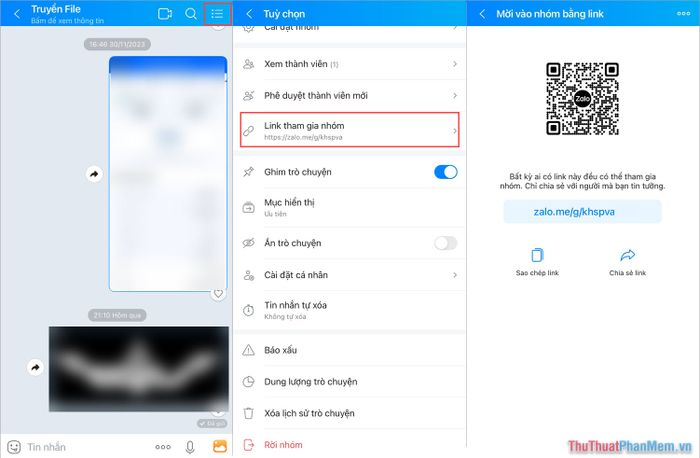Screen dimensions: 700x458
Task: Select Báo xấu report option
Action: coord(350,350)
